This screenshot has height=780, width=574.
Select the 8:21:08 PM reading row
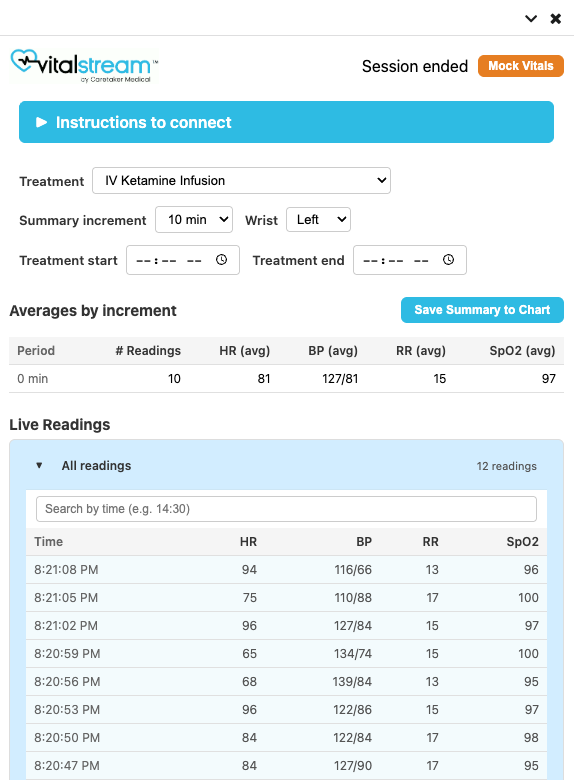point(286,570)
